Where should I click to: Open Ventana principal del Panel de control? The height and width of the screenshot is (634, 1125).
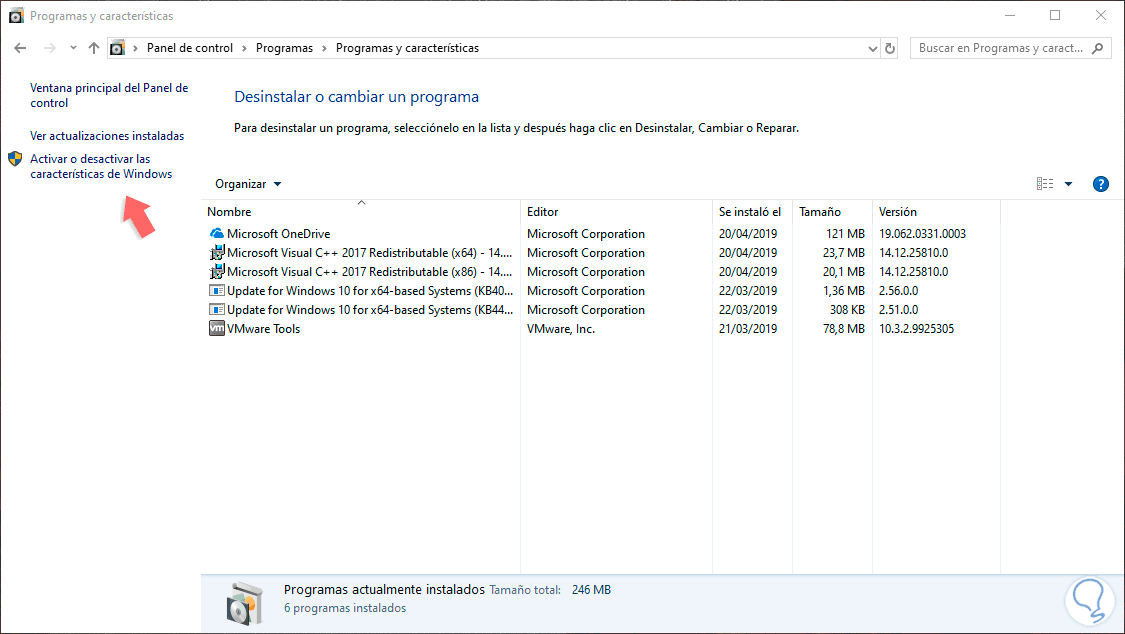109,95
